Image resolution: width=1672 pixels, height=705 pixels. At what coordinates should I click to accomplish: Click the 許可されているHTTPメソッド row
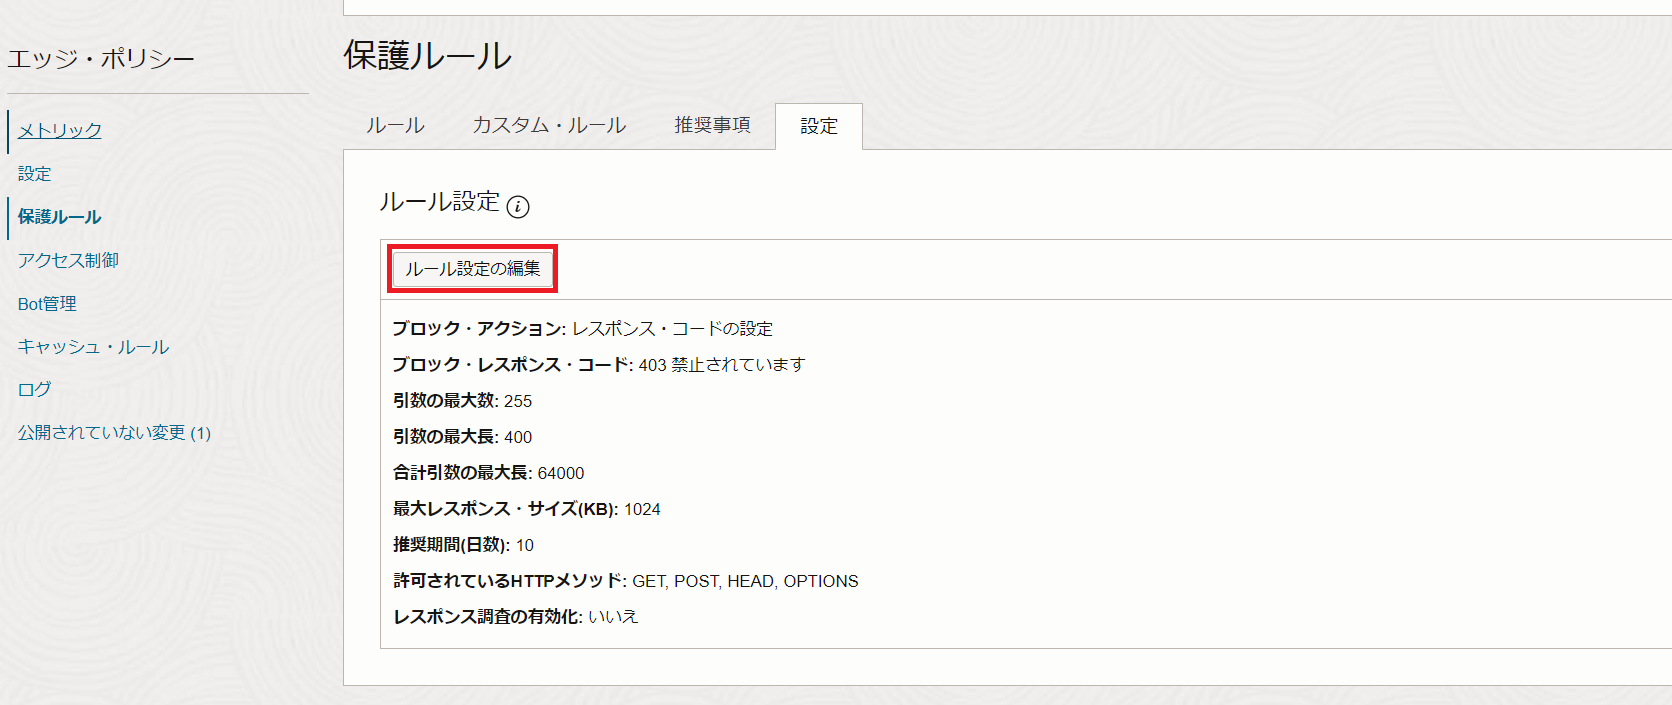(x=625, y=581)
